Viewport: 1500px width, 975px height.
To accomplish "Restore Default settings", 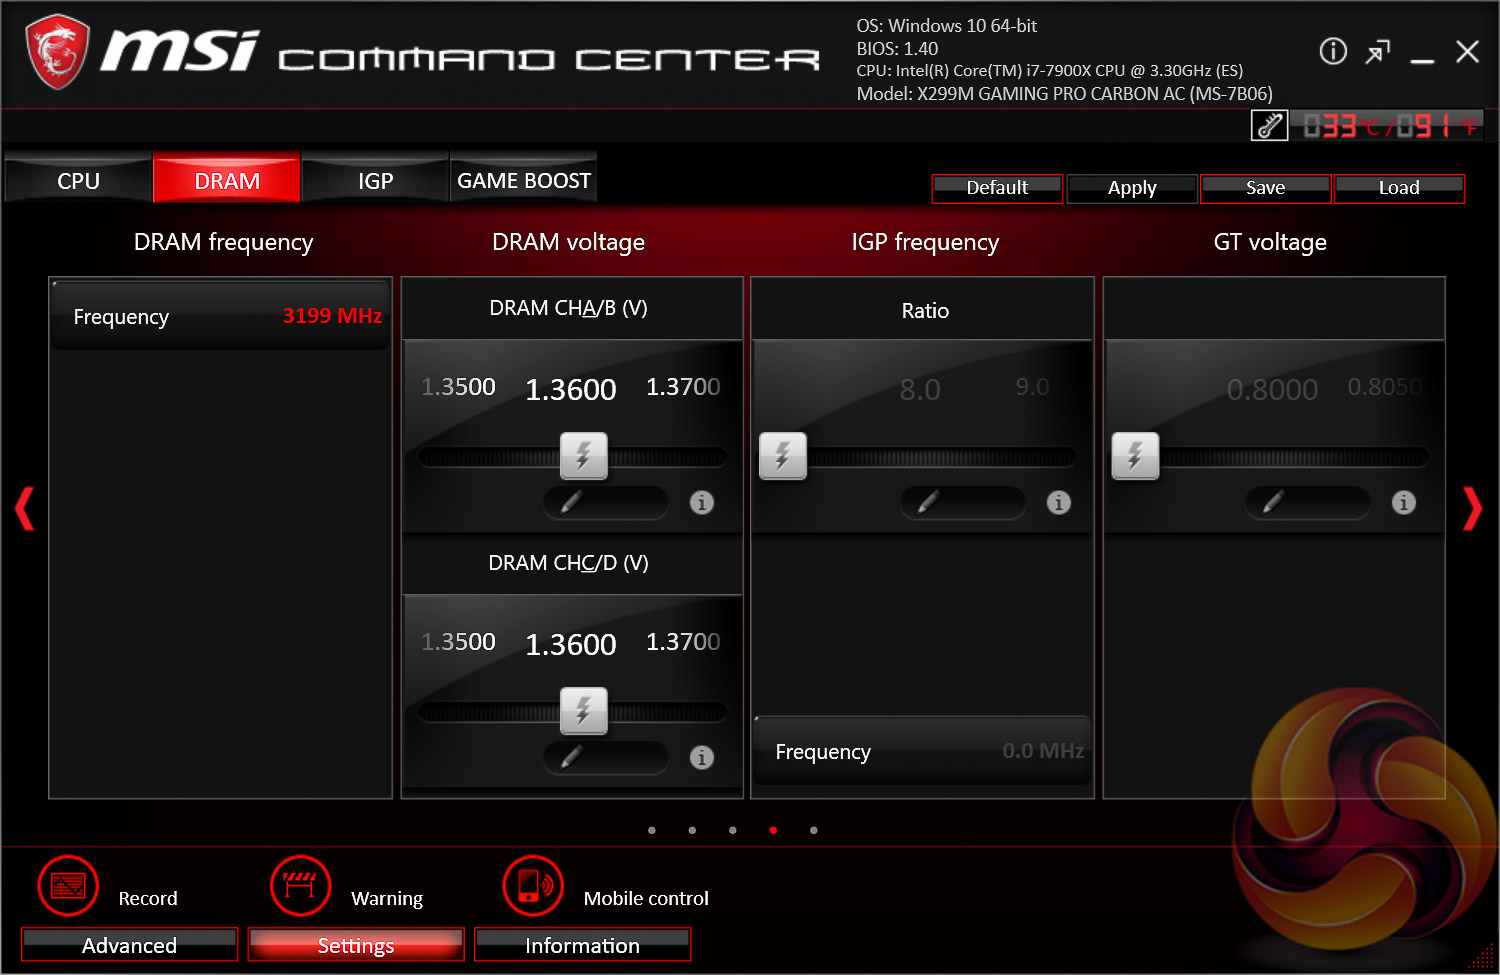I will [x=996, y=188].
